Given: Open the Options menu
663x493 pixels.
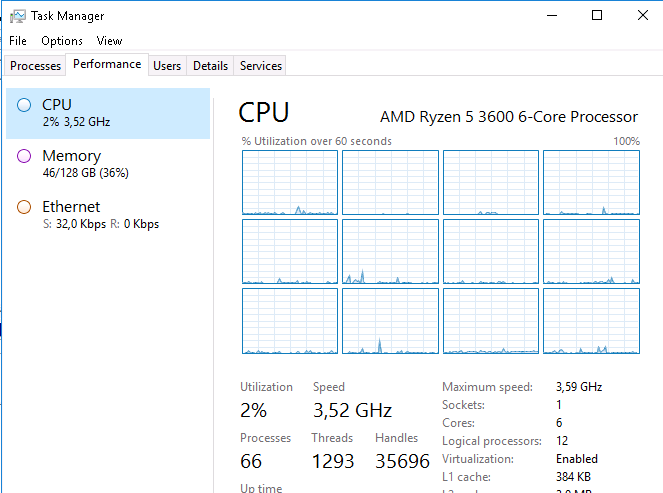Looking at the screenshot, I should coord(62,41).
